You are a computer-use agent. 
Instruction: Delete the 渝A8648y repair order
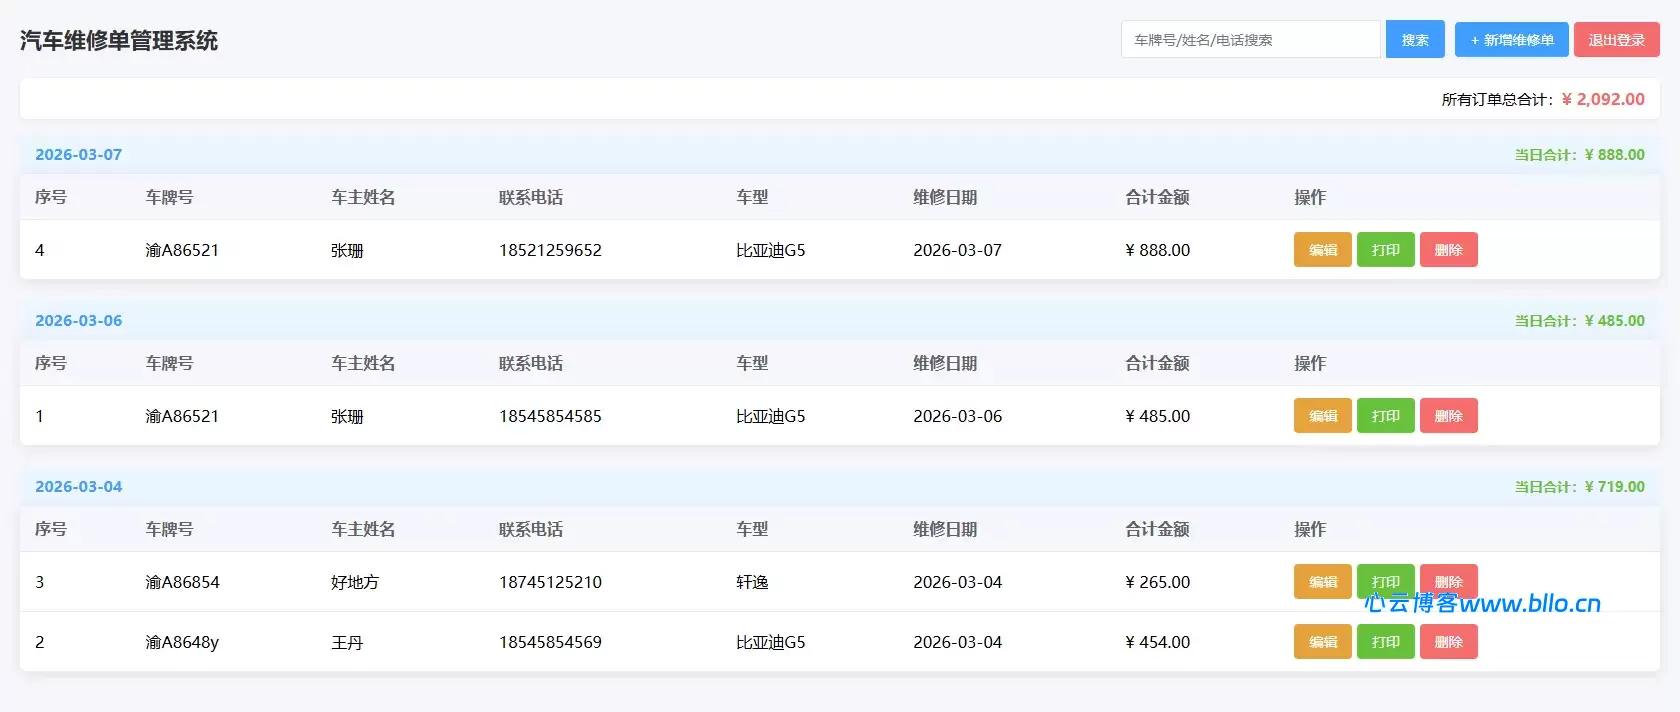(1448, 642)
